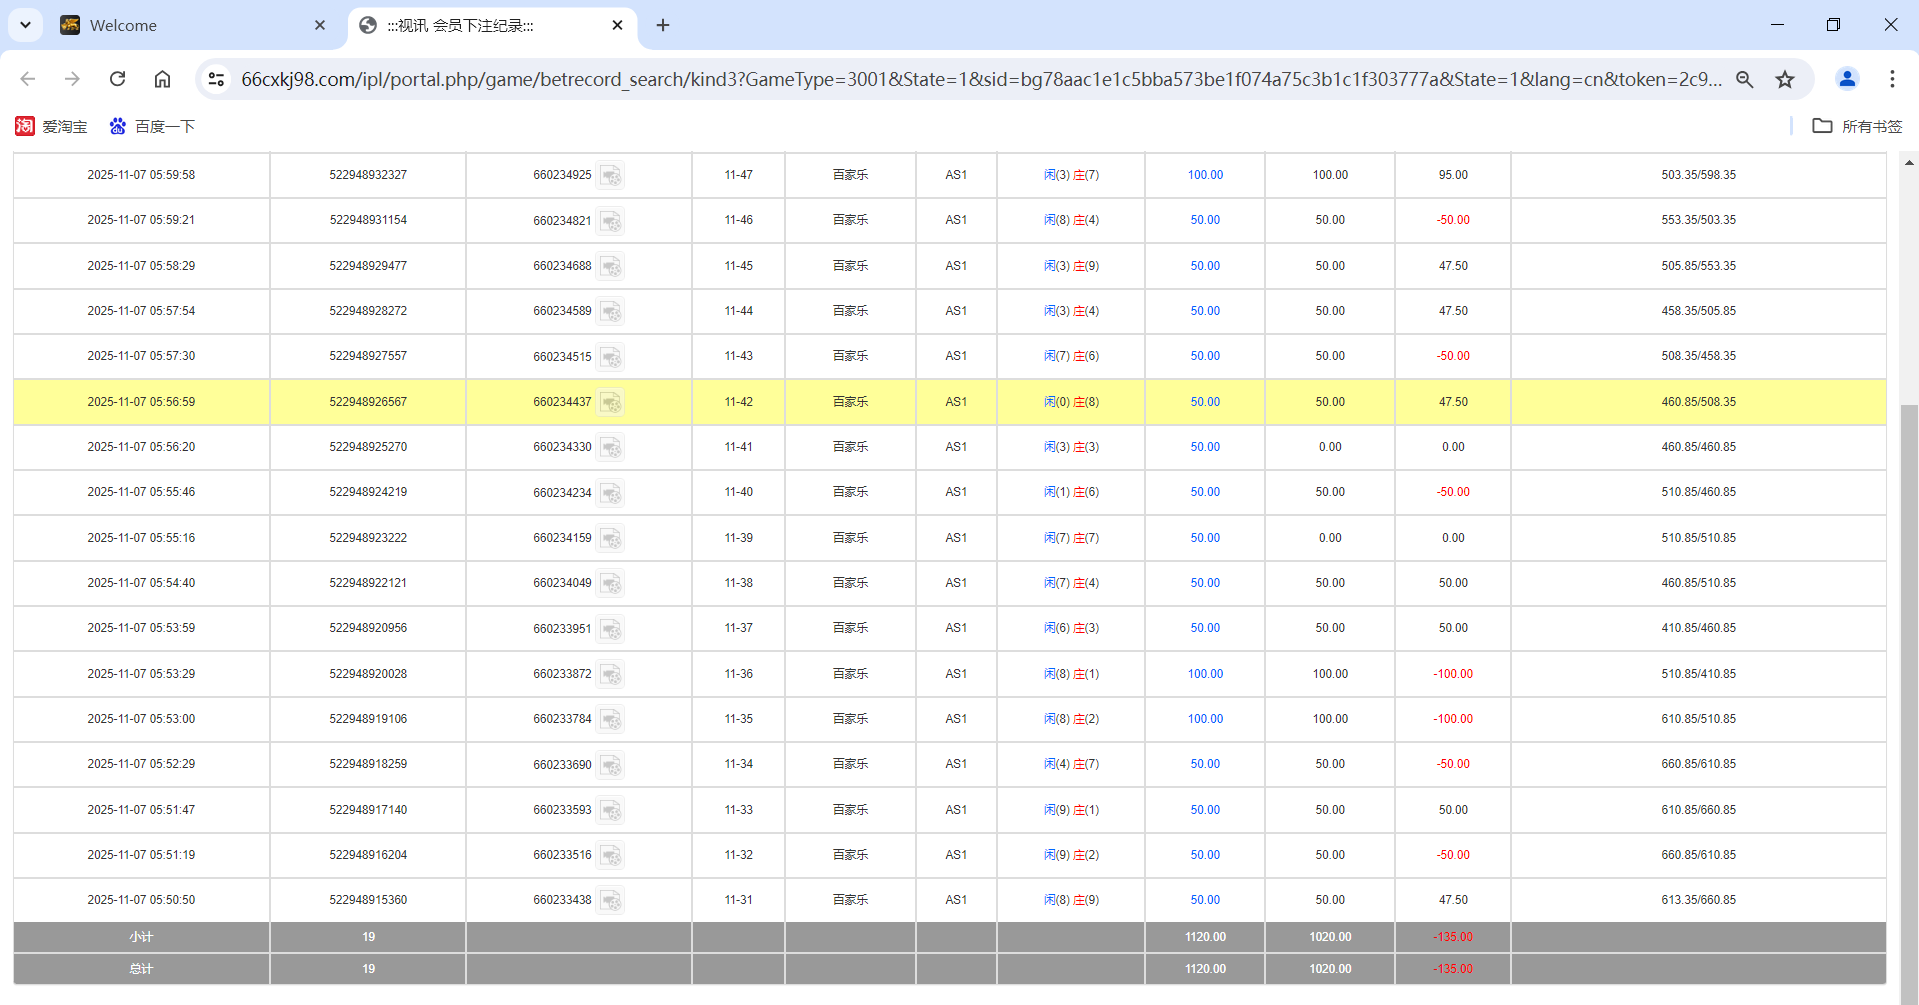Image resolution: width=1919 pixels, height=1005 pixels.
Task: Navigate back to the previous page
Action: tap(27, 79)
